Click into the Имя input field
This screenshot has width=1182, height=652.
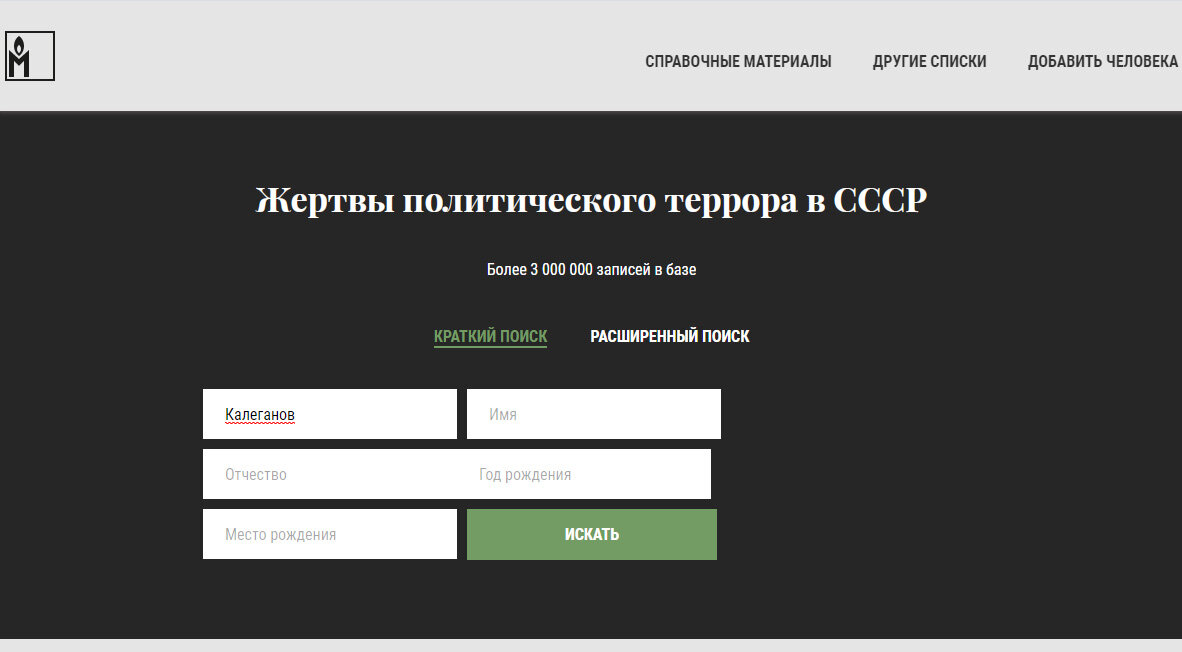pos(594,414)
